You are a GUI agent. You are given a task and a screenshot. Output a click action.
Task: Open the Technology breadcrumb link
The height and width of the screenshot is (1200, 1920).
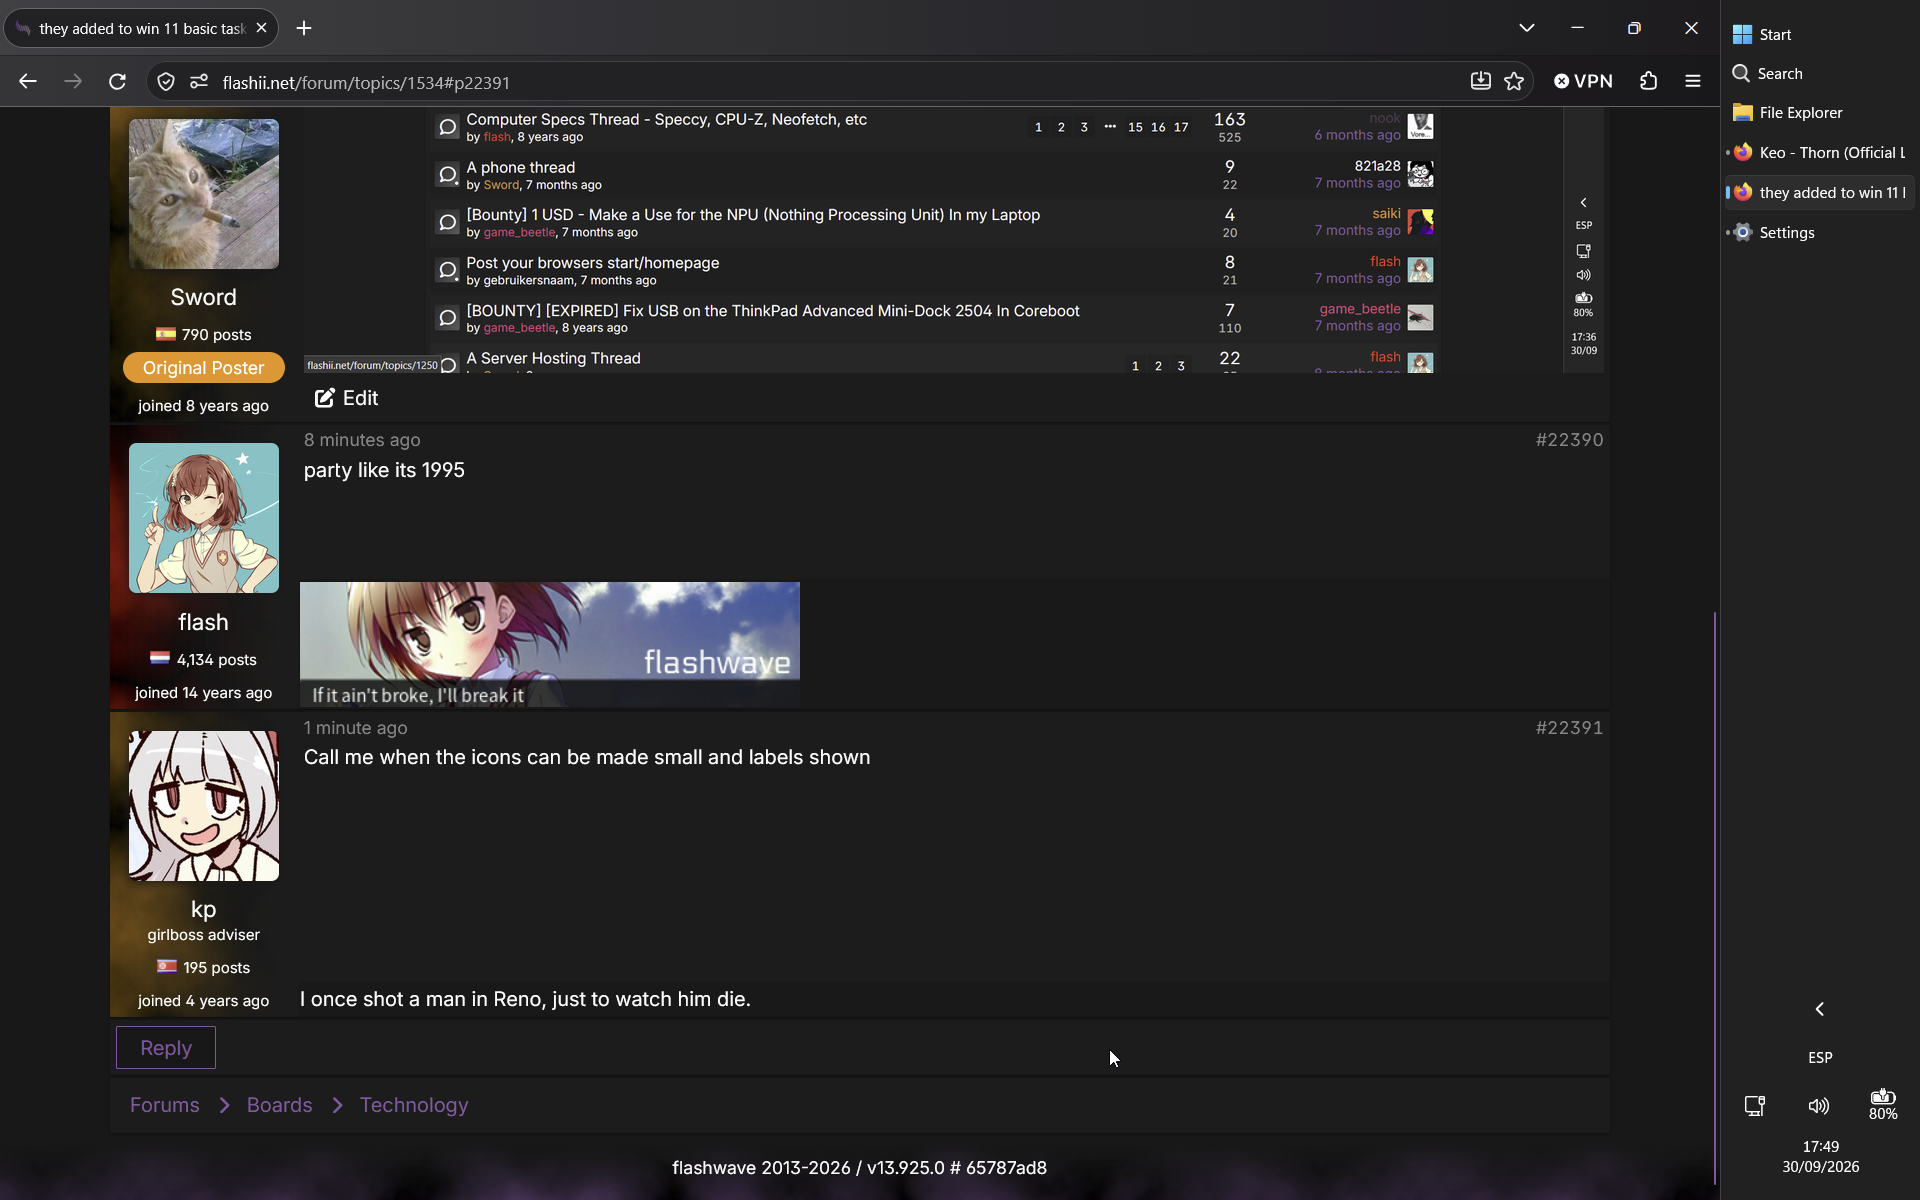414,1105
